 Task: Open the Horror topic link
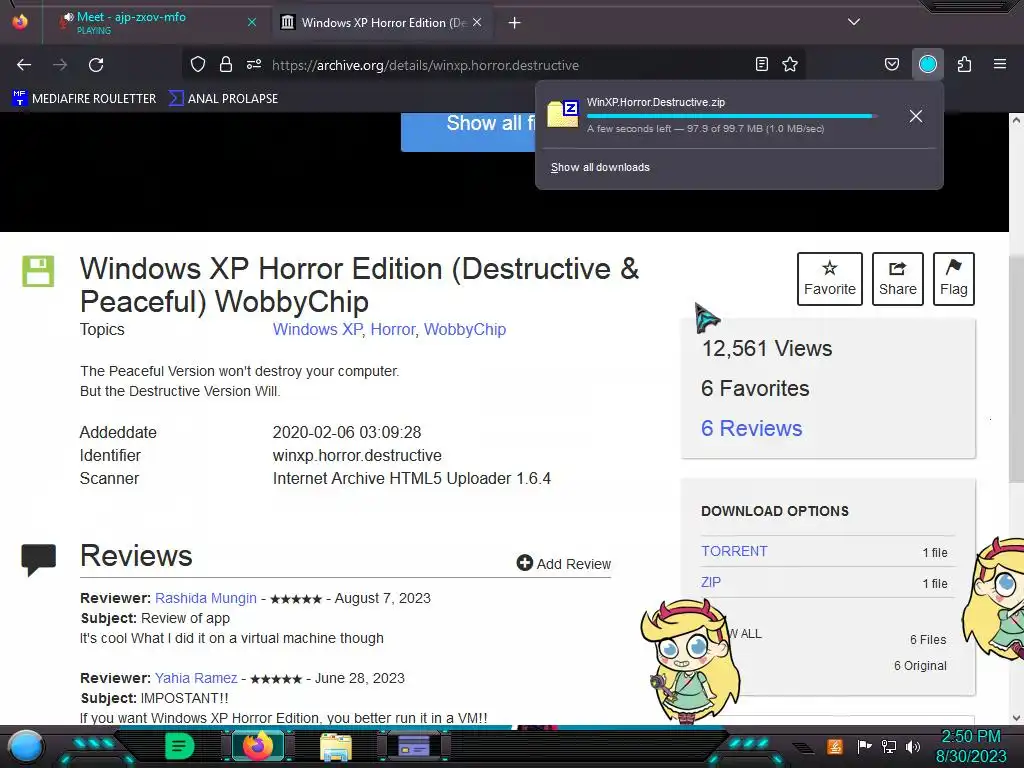(392, 329)
